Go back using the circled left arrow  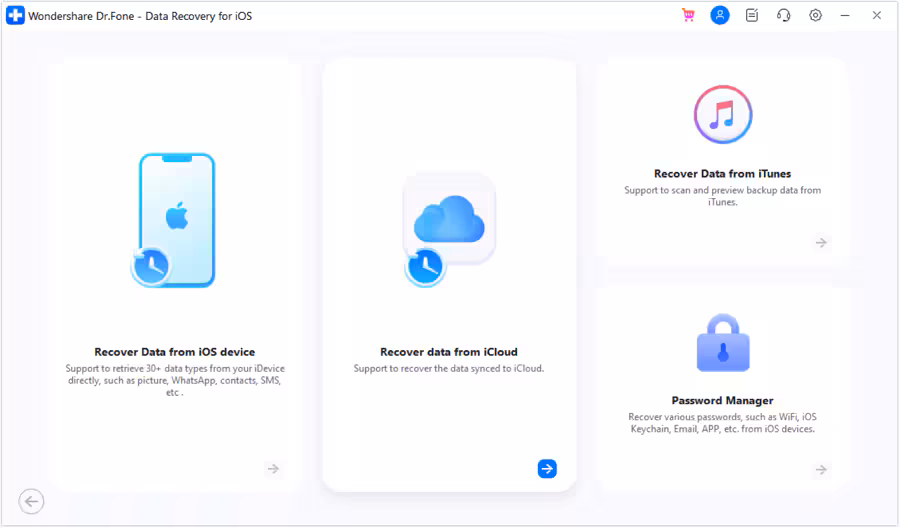(31, 502)
